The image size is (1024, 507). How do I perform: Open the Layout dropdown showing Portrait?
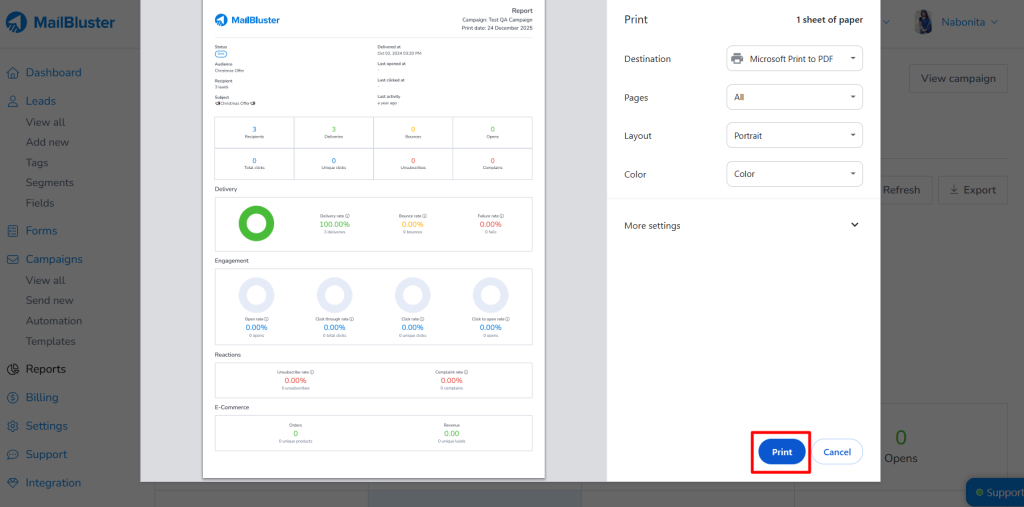pos(794,135)
